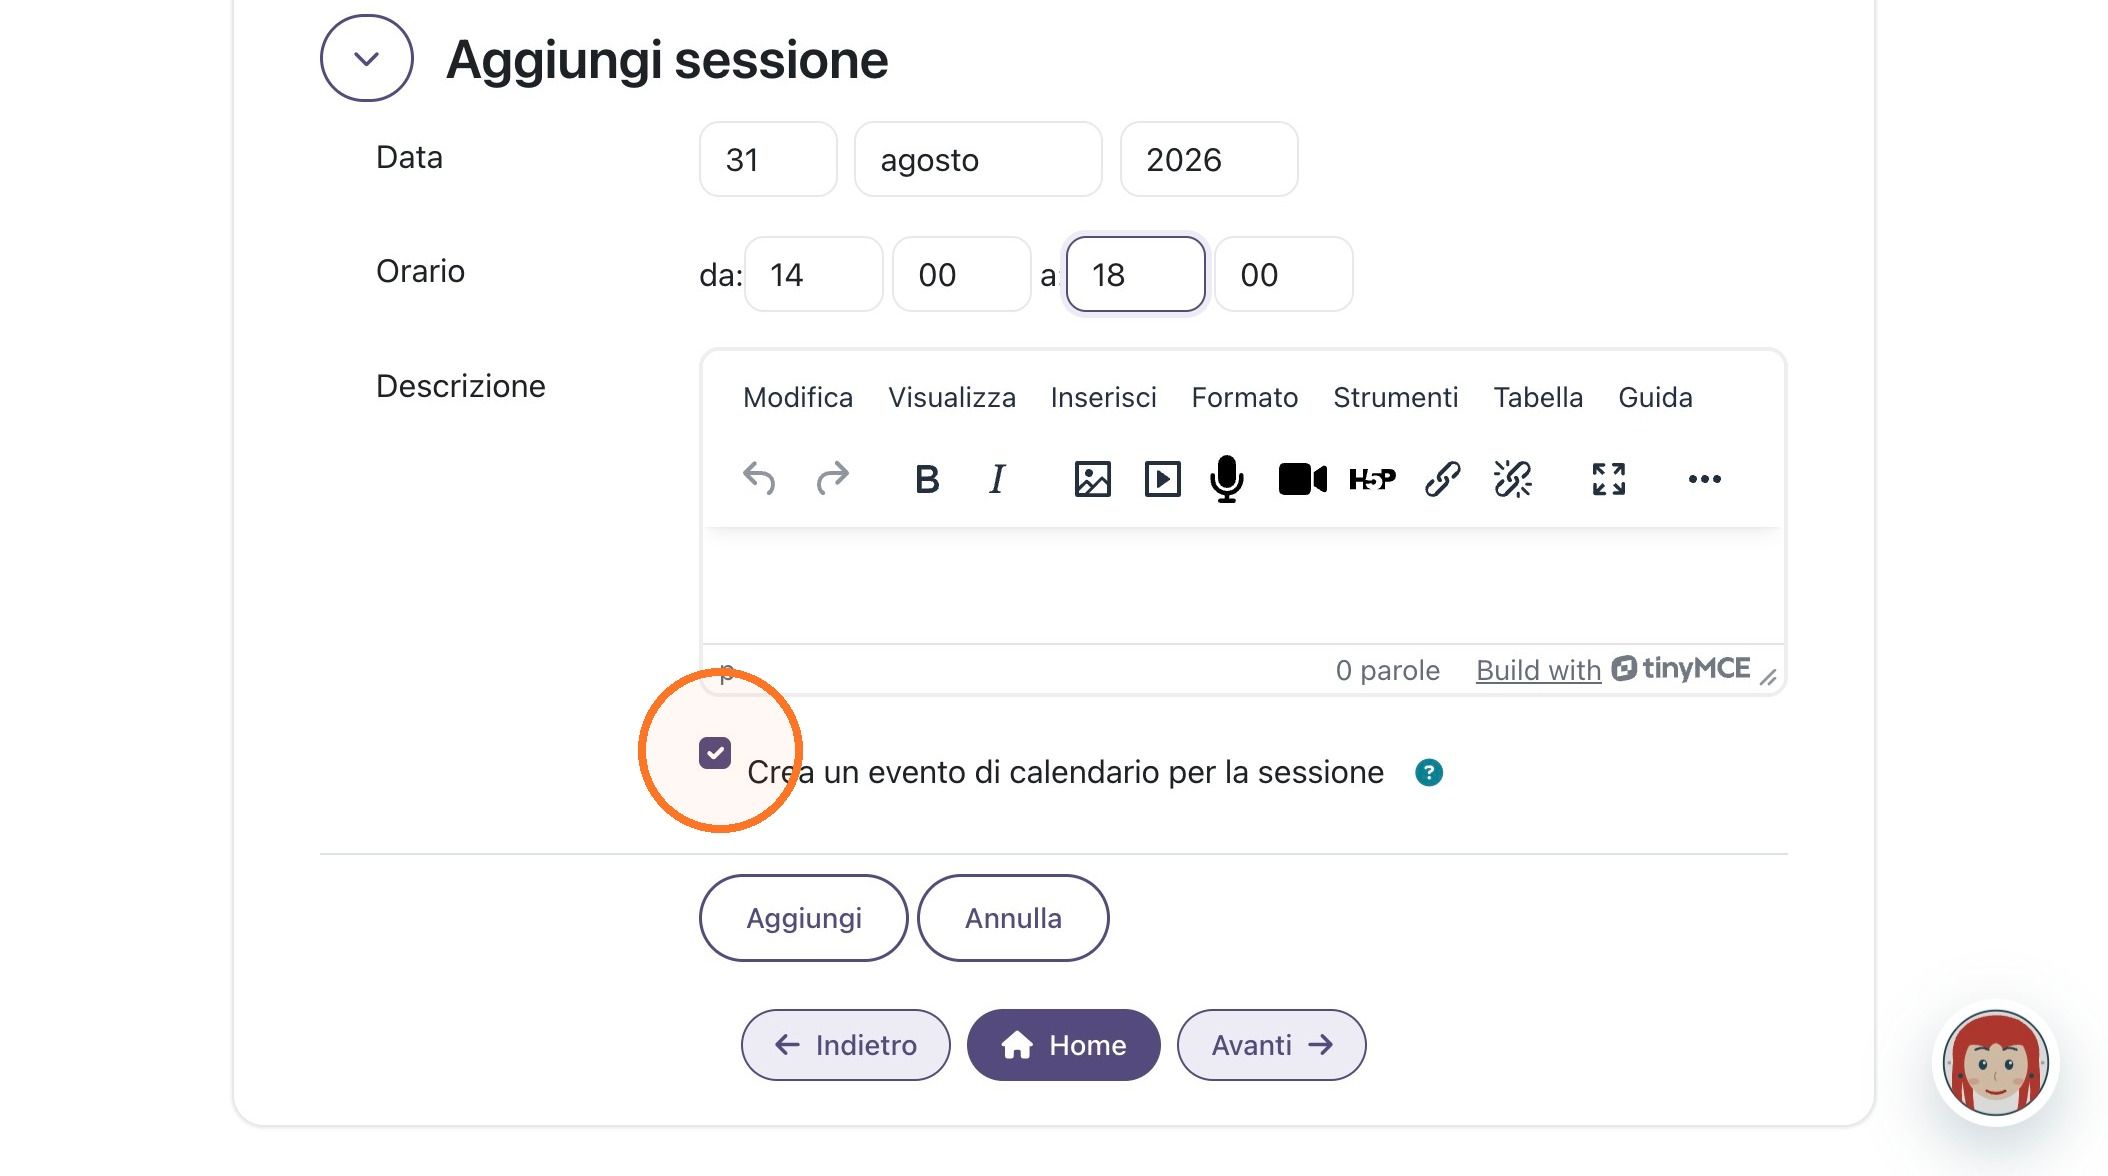Click the Aggiungi button

(804, 918)
